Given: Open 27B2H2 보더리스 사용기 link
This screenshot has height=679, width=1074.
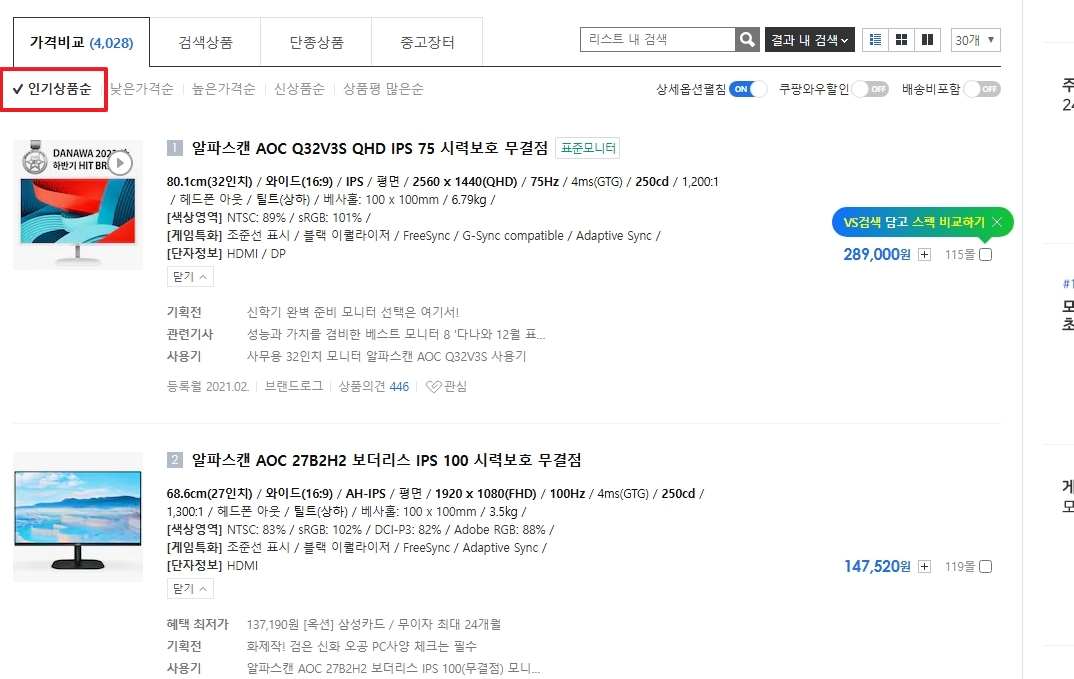Looking at the screenshot, I should (393, 668).
